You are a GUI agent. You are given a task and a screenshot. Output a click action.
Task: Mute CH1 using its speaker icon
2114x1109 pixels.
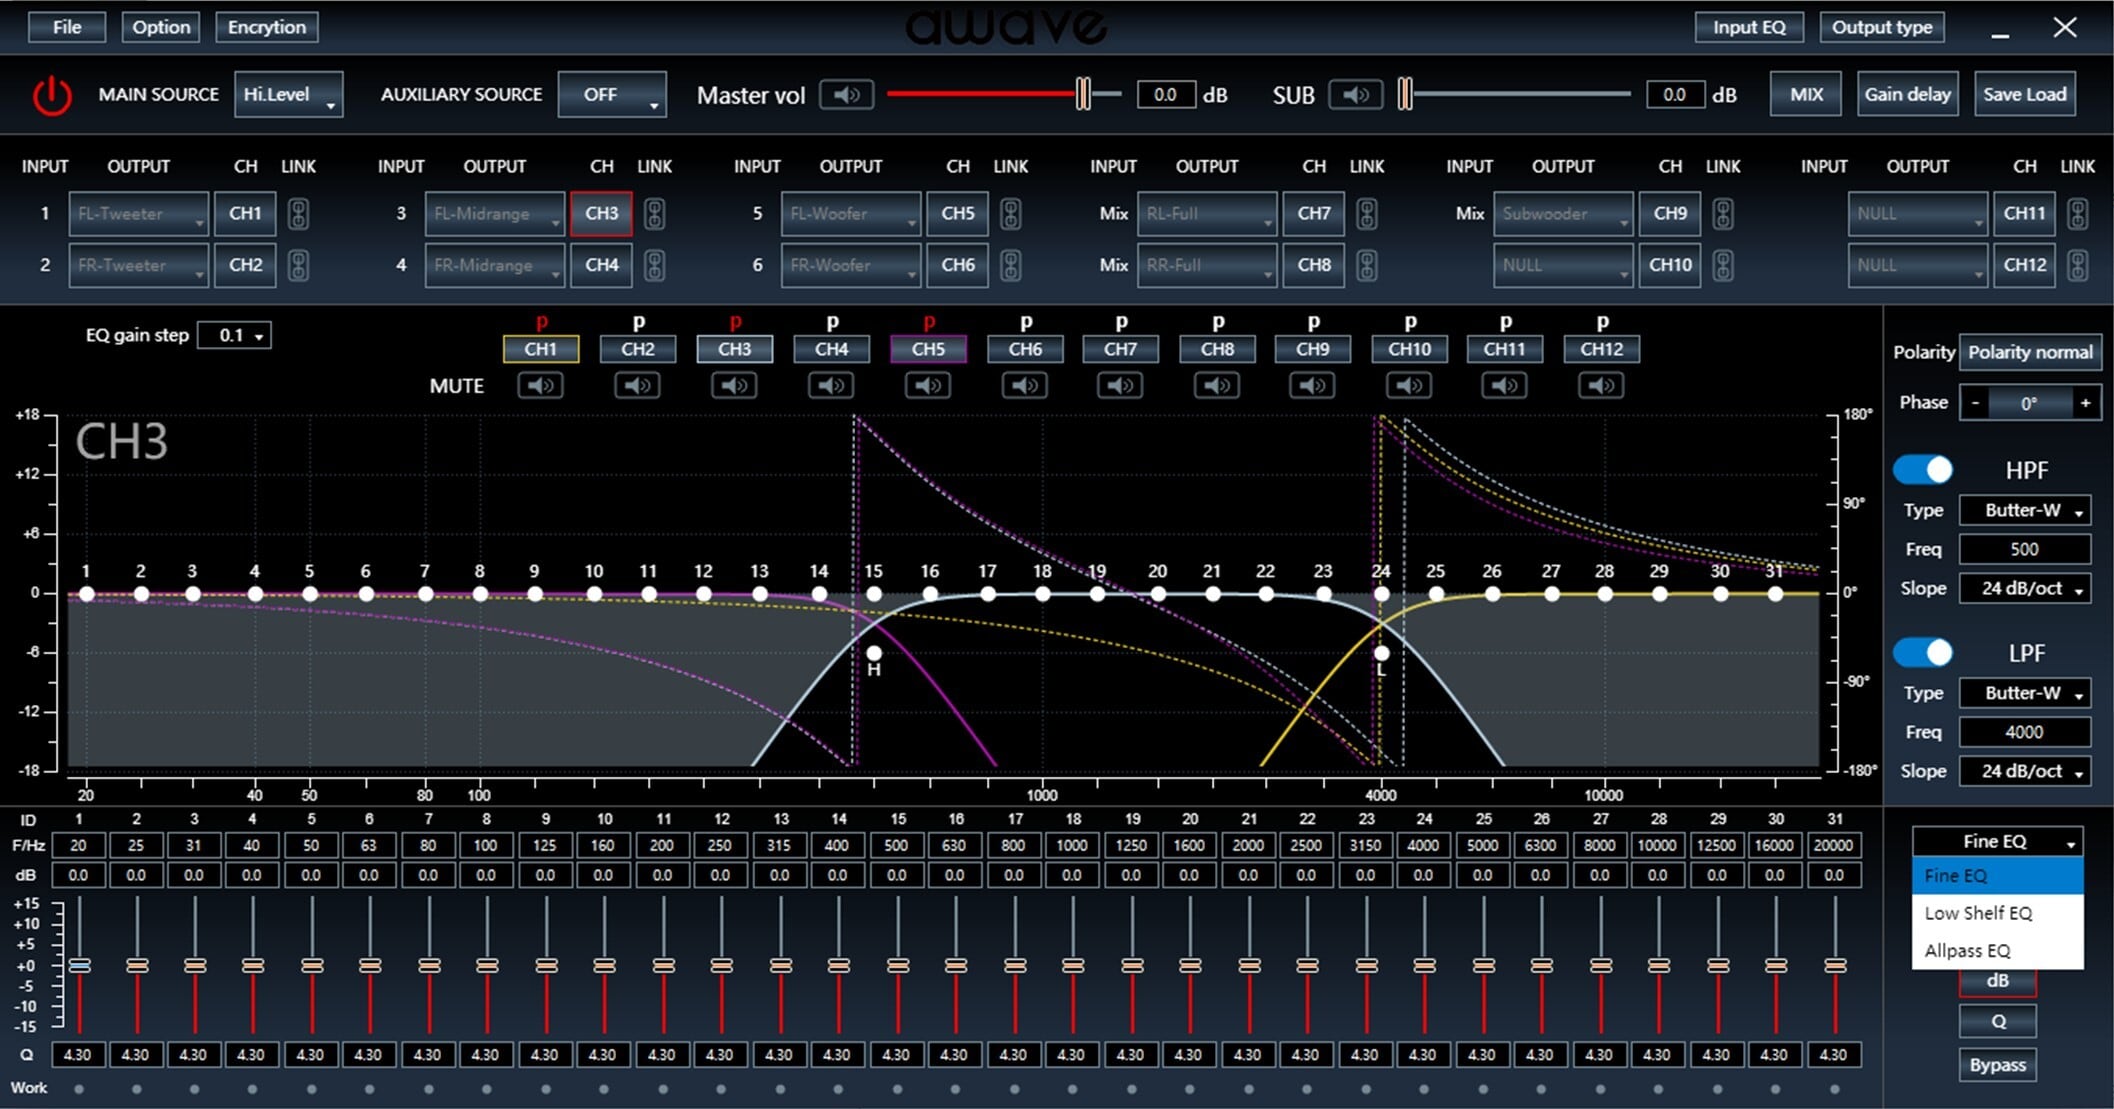coord(540,385)
